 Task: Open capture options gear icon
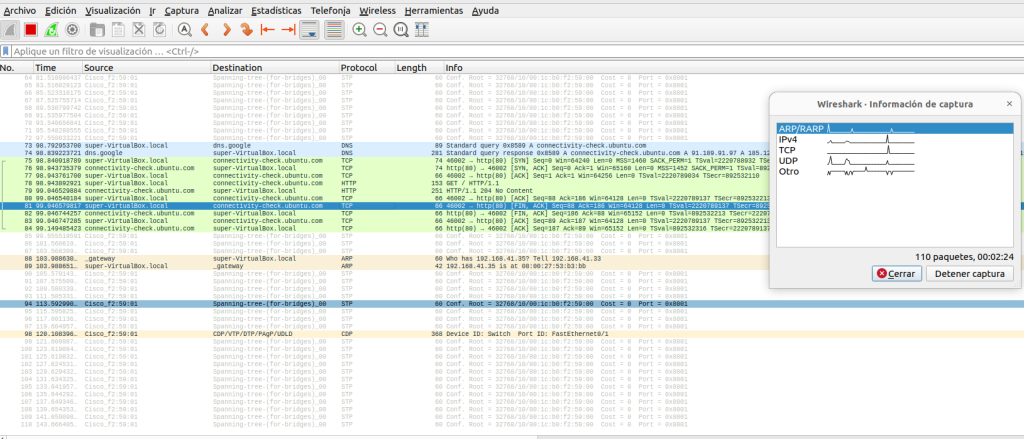click(x=72, y=30)
